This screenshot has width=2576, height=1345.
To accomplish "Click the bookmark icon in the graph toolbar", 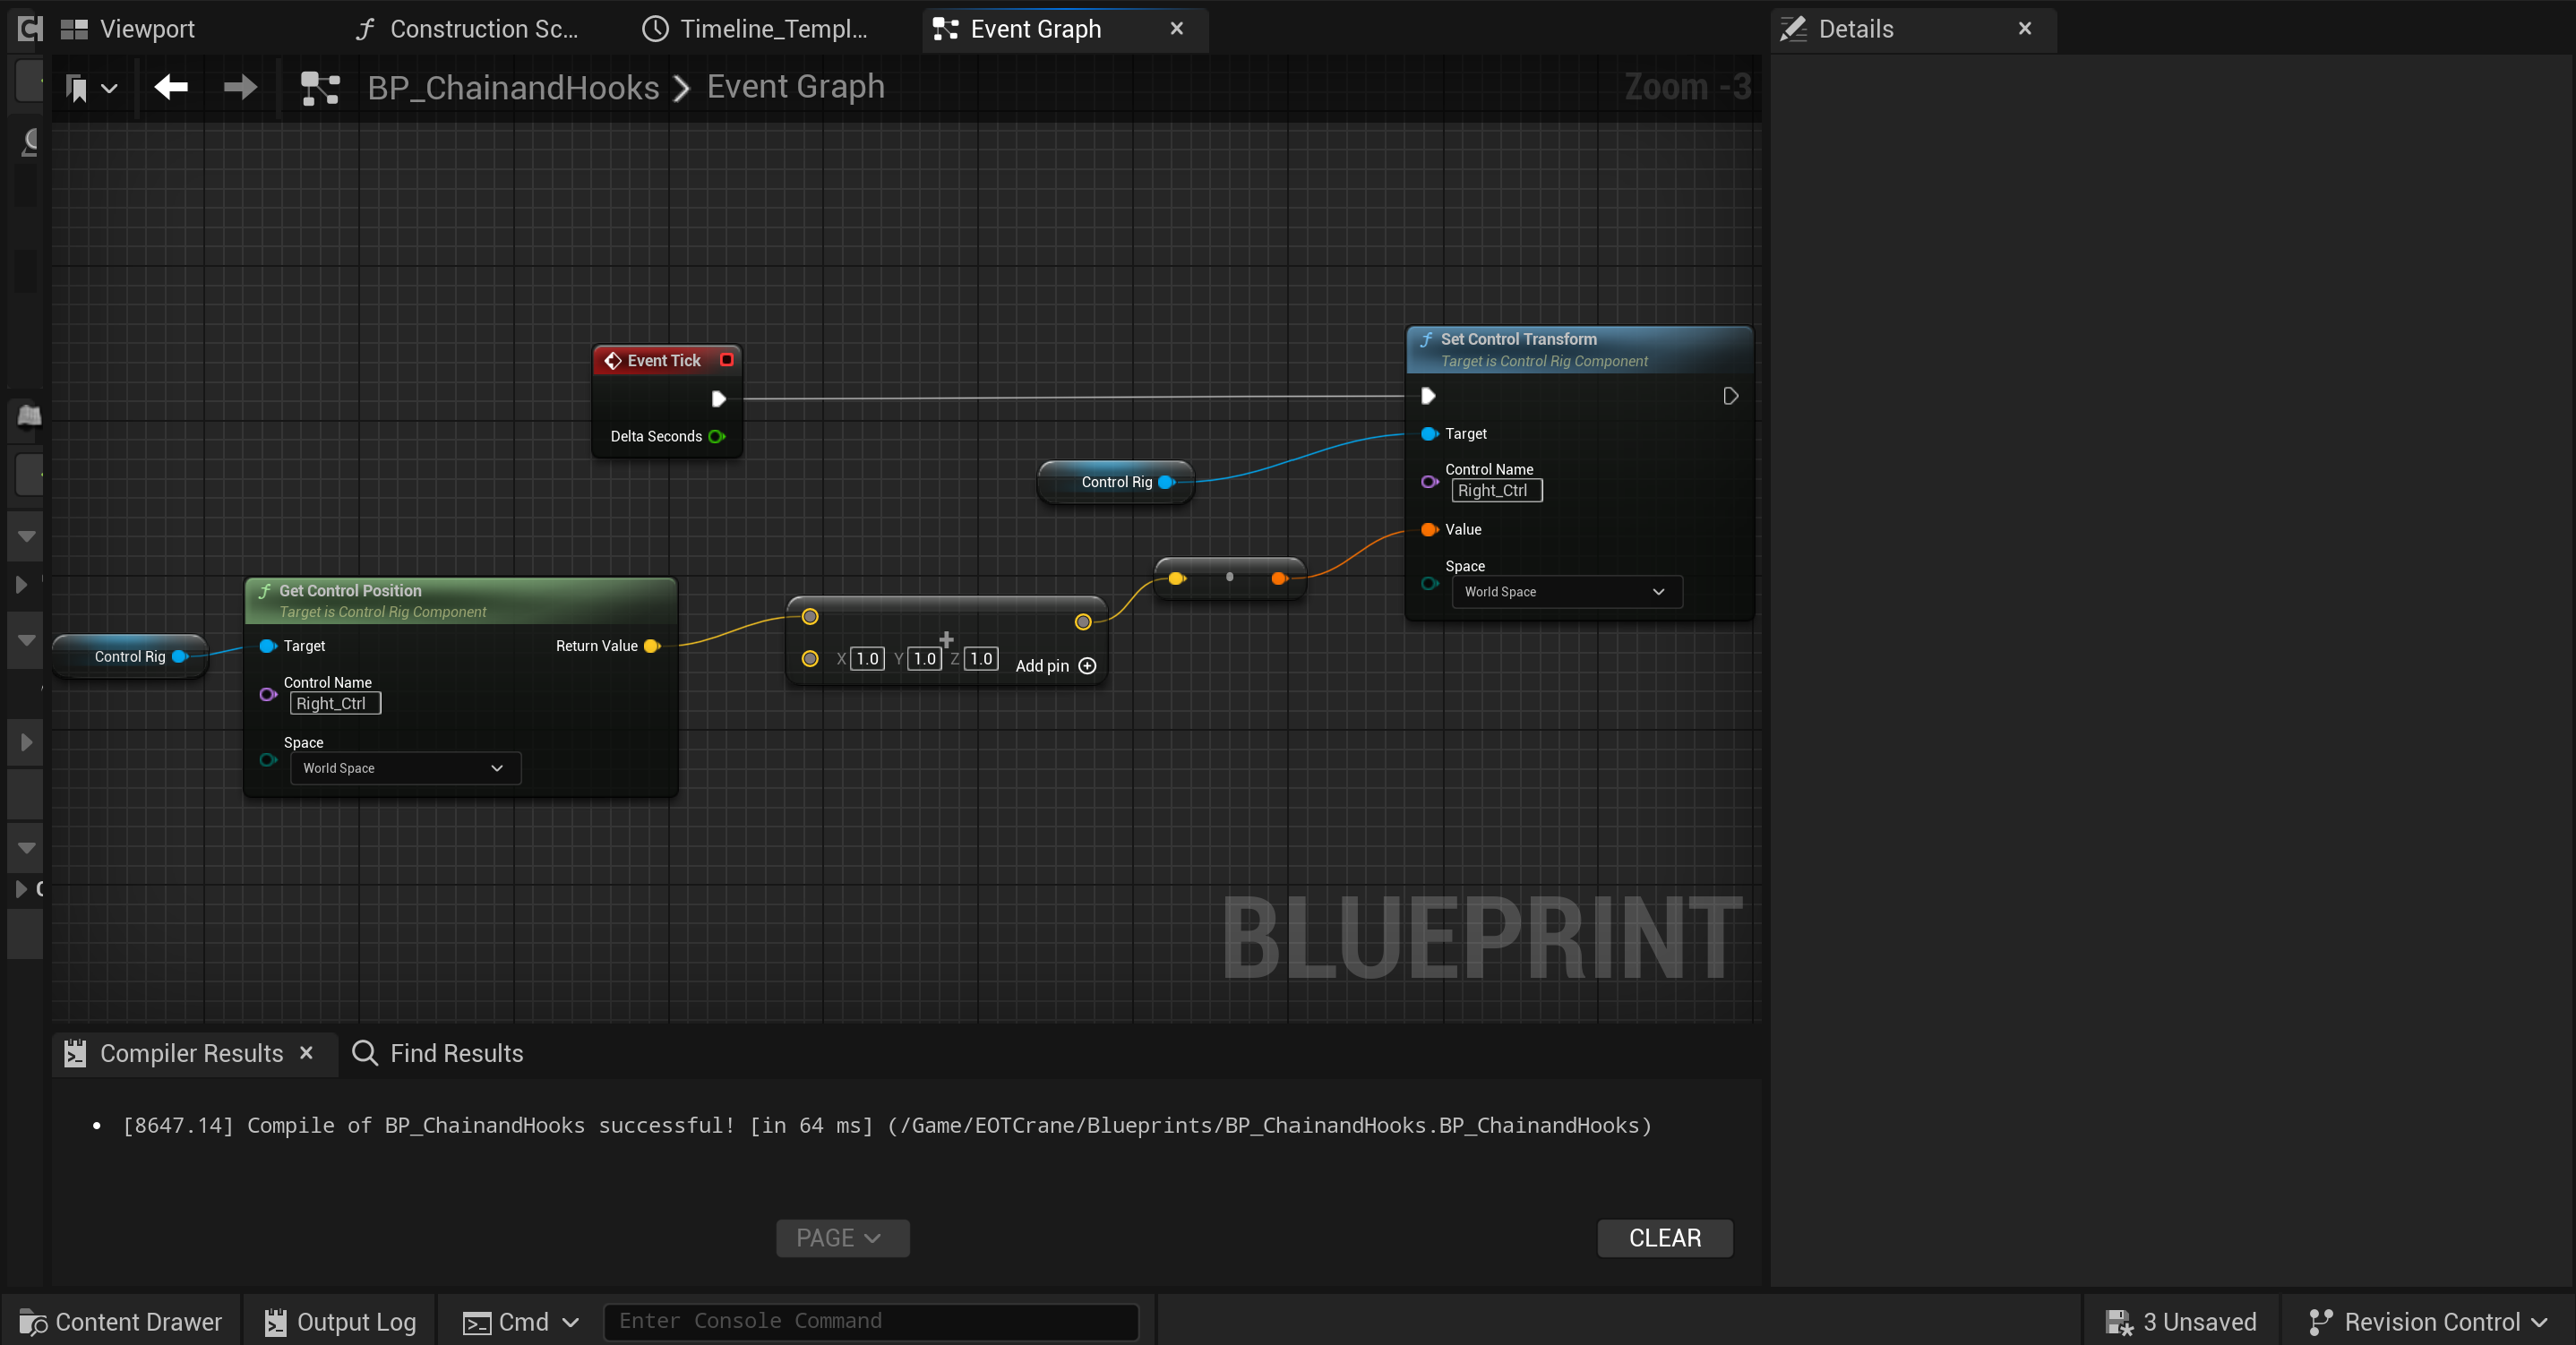I will 78,87.
